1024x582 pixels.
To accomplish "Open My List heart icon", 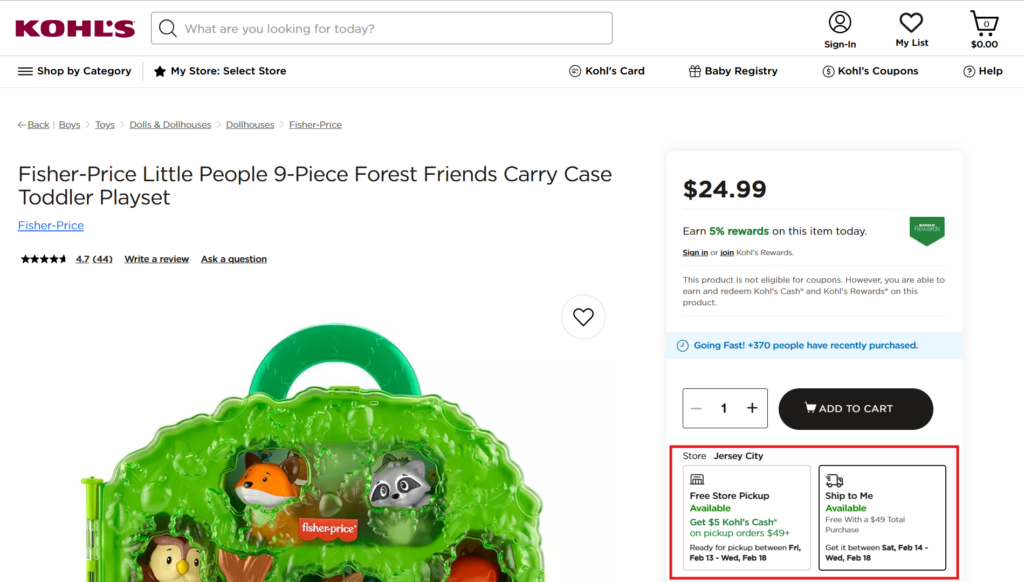I will tap(911, 23).
